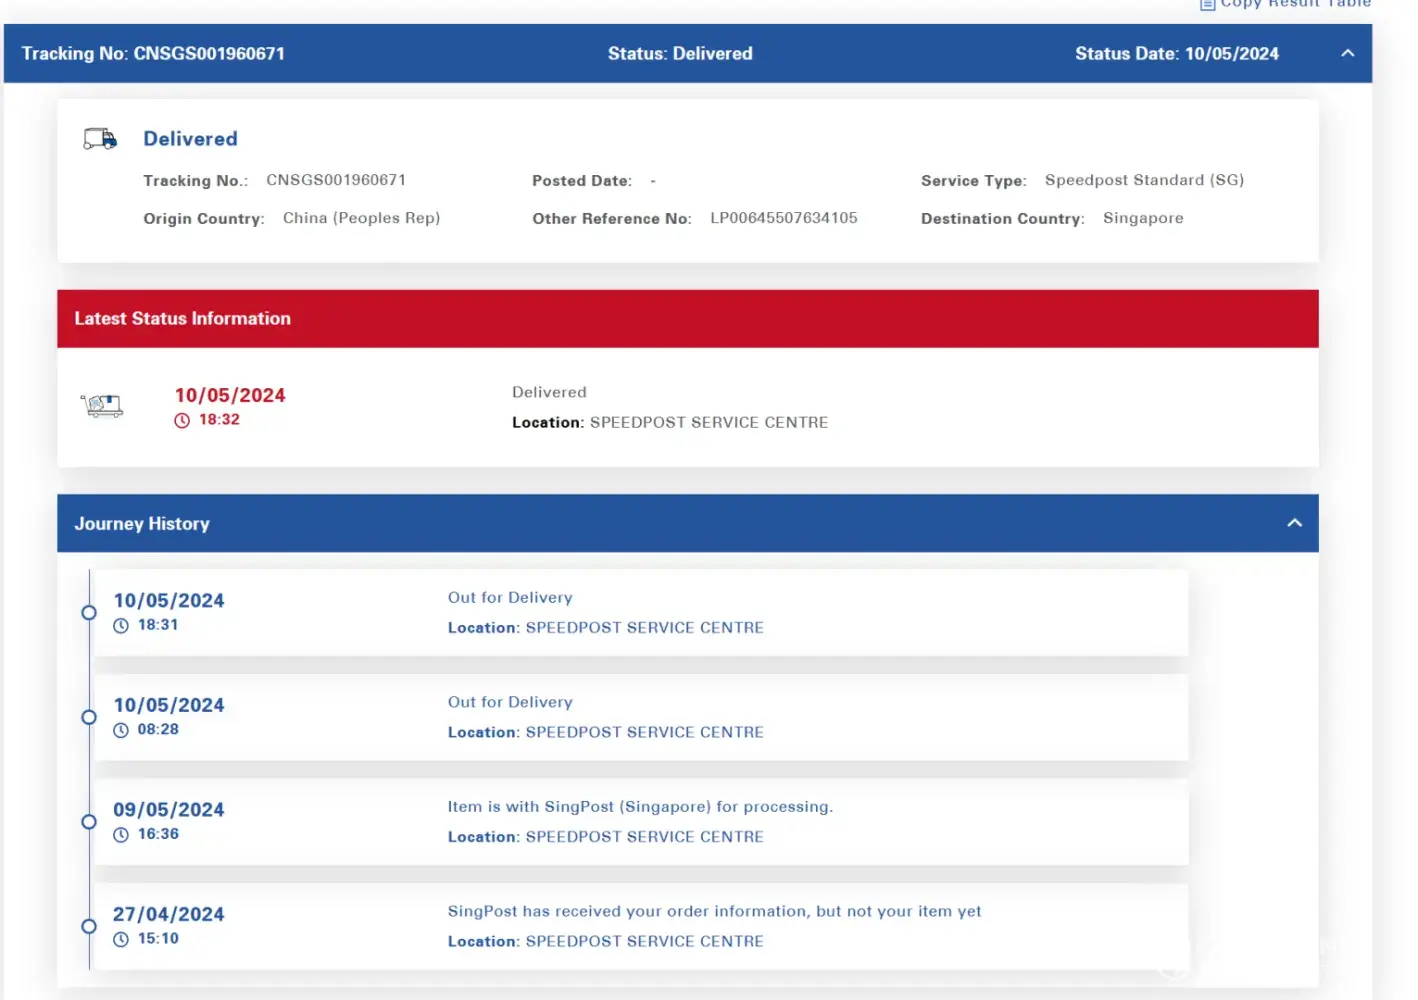Click the Posted Date label
The width and height of the screenshot is (1418, 1000).
pyautogui.click(x=582, y=181)
